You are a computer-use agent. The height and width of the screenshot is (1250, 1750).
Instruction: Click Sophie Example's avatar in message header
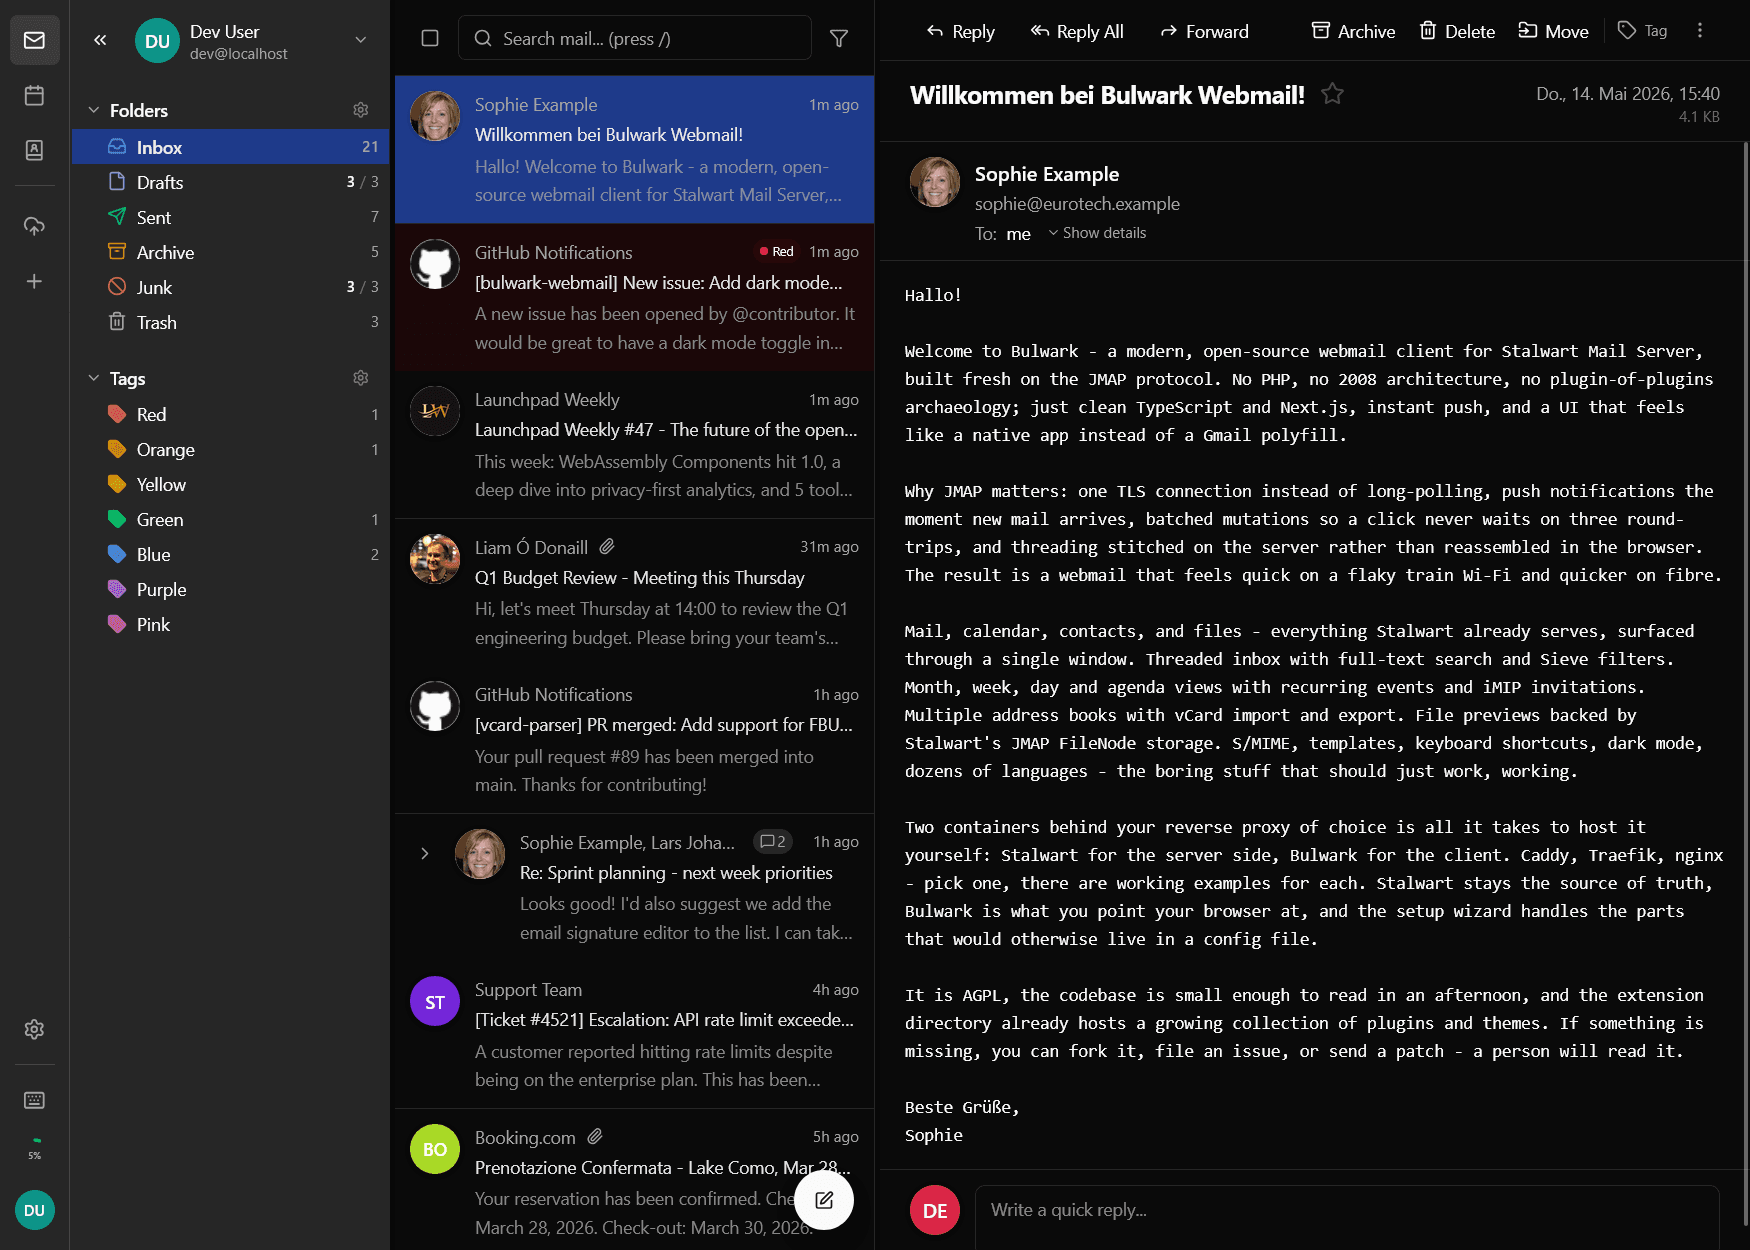[x=935, y=182]
